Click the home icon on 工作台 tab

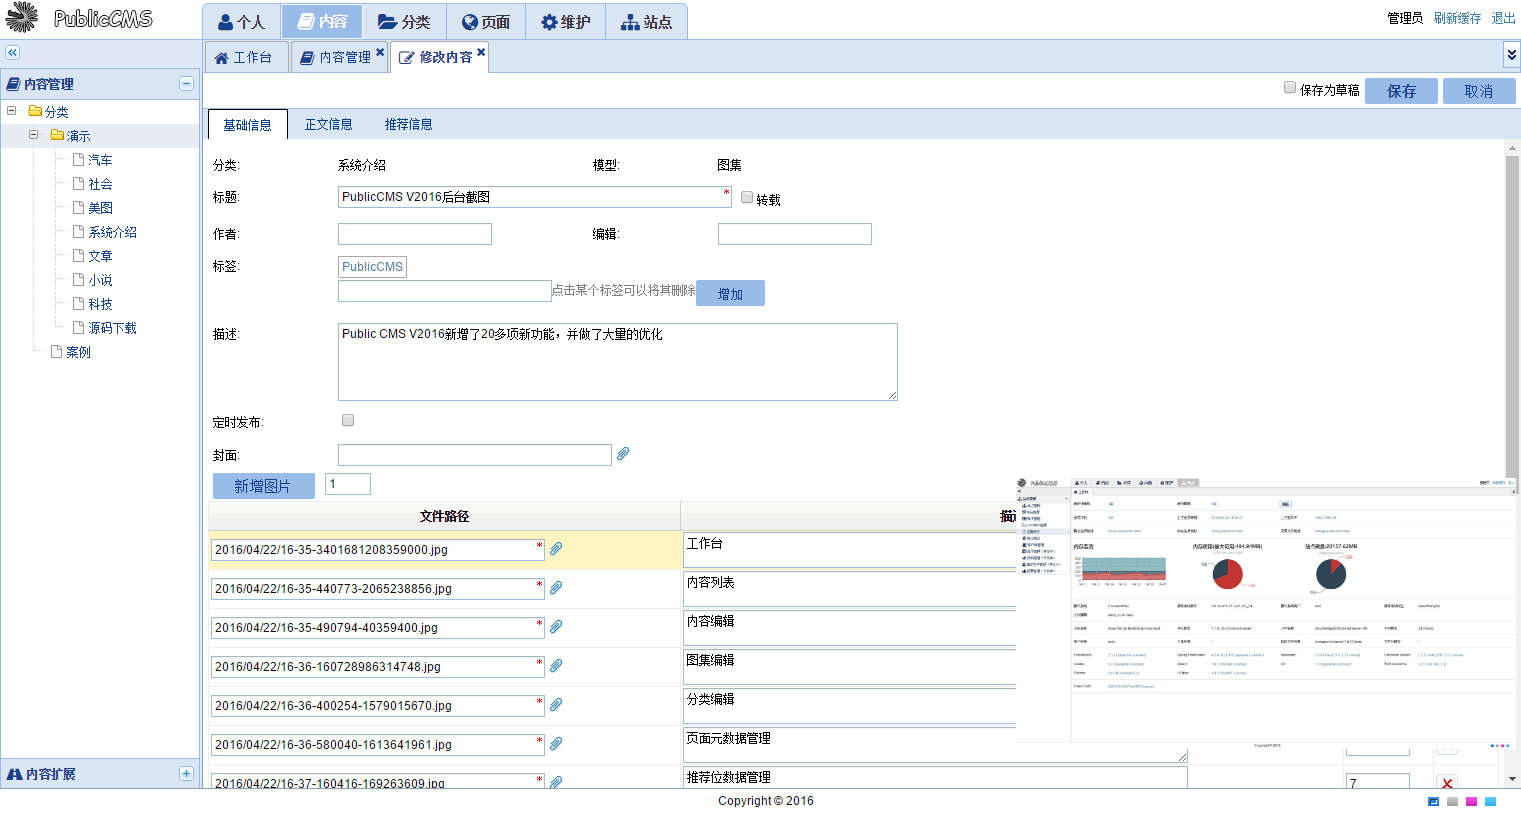coord(221,58)
